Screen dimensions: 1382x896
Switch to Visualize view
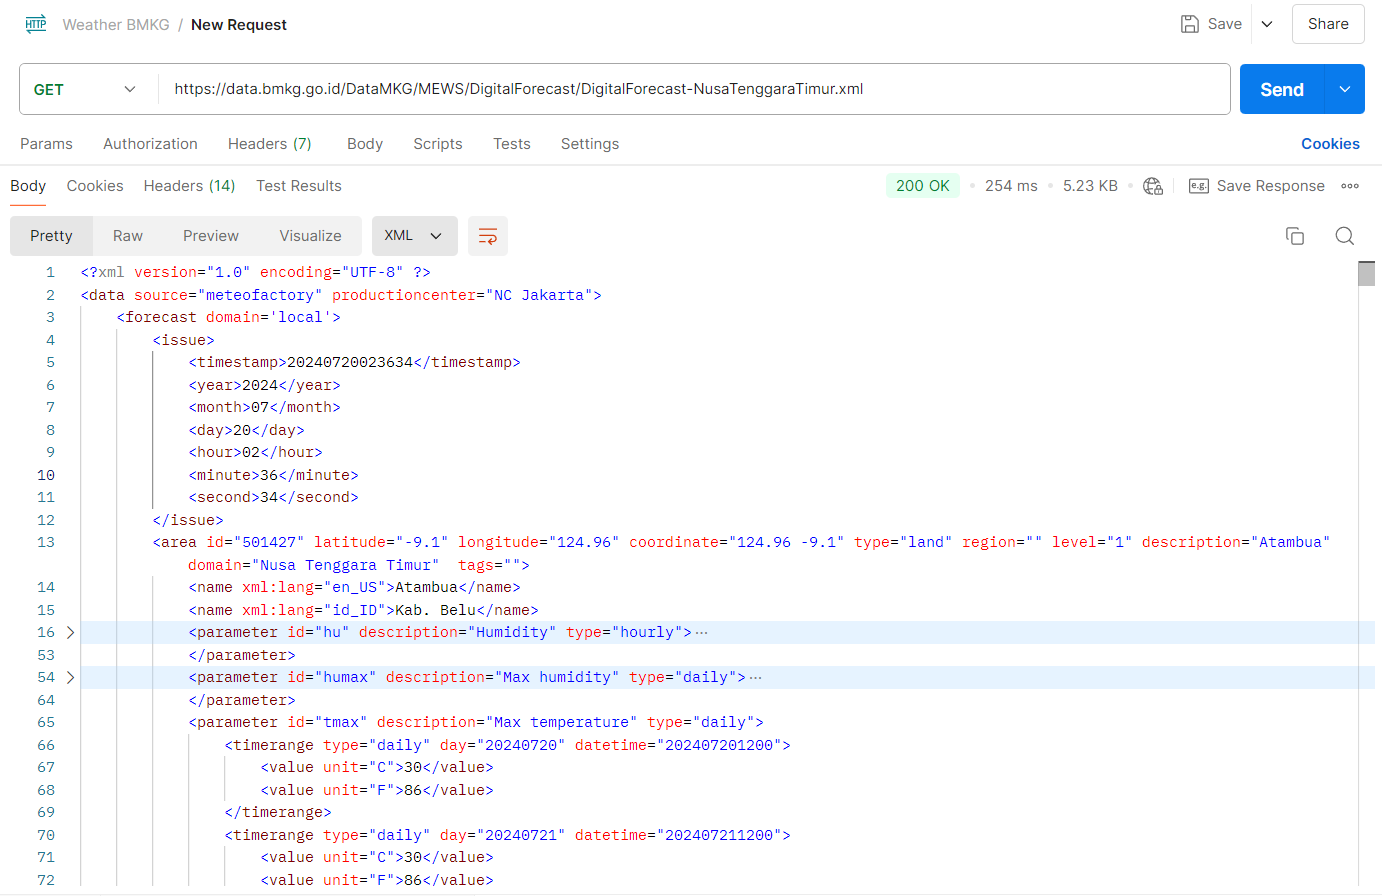click(x=310, y=236)
